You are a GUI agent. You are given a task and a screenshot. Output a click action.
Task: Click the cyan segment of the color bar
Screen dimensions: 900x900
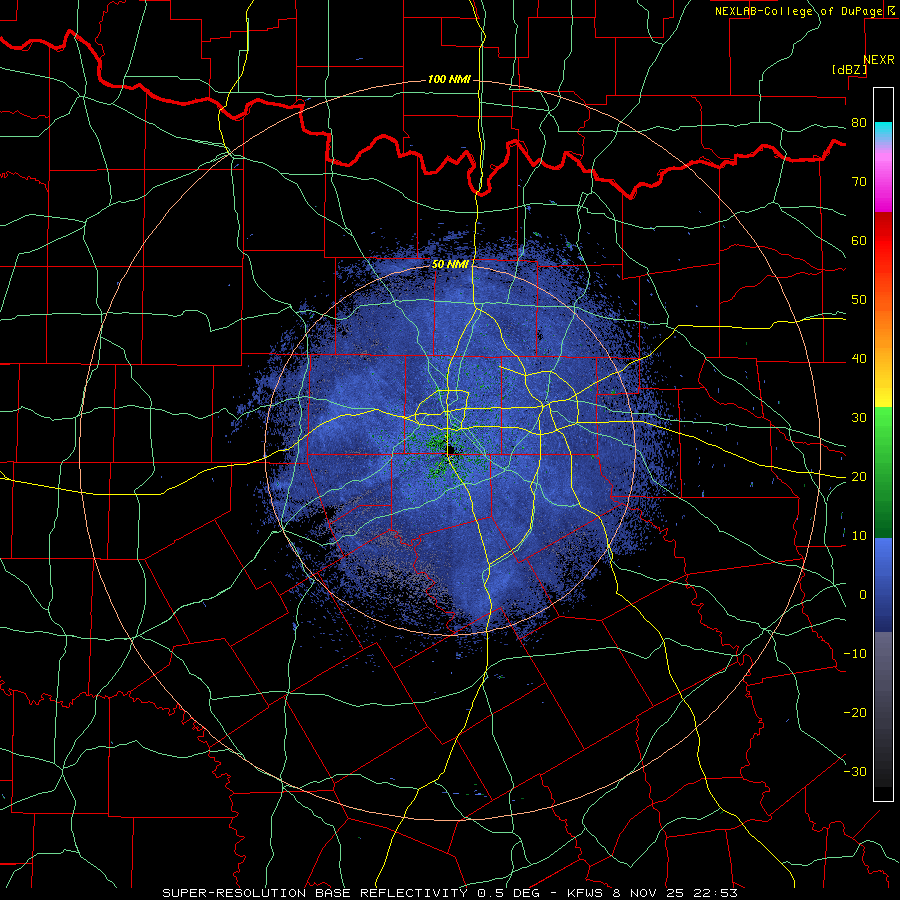pyautogui.click(x=883, y=131)
